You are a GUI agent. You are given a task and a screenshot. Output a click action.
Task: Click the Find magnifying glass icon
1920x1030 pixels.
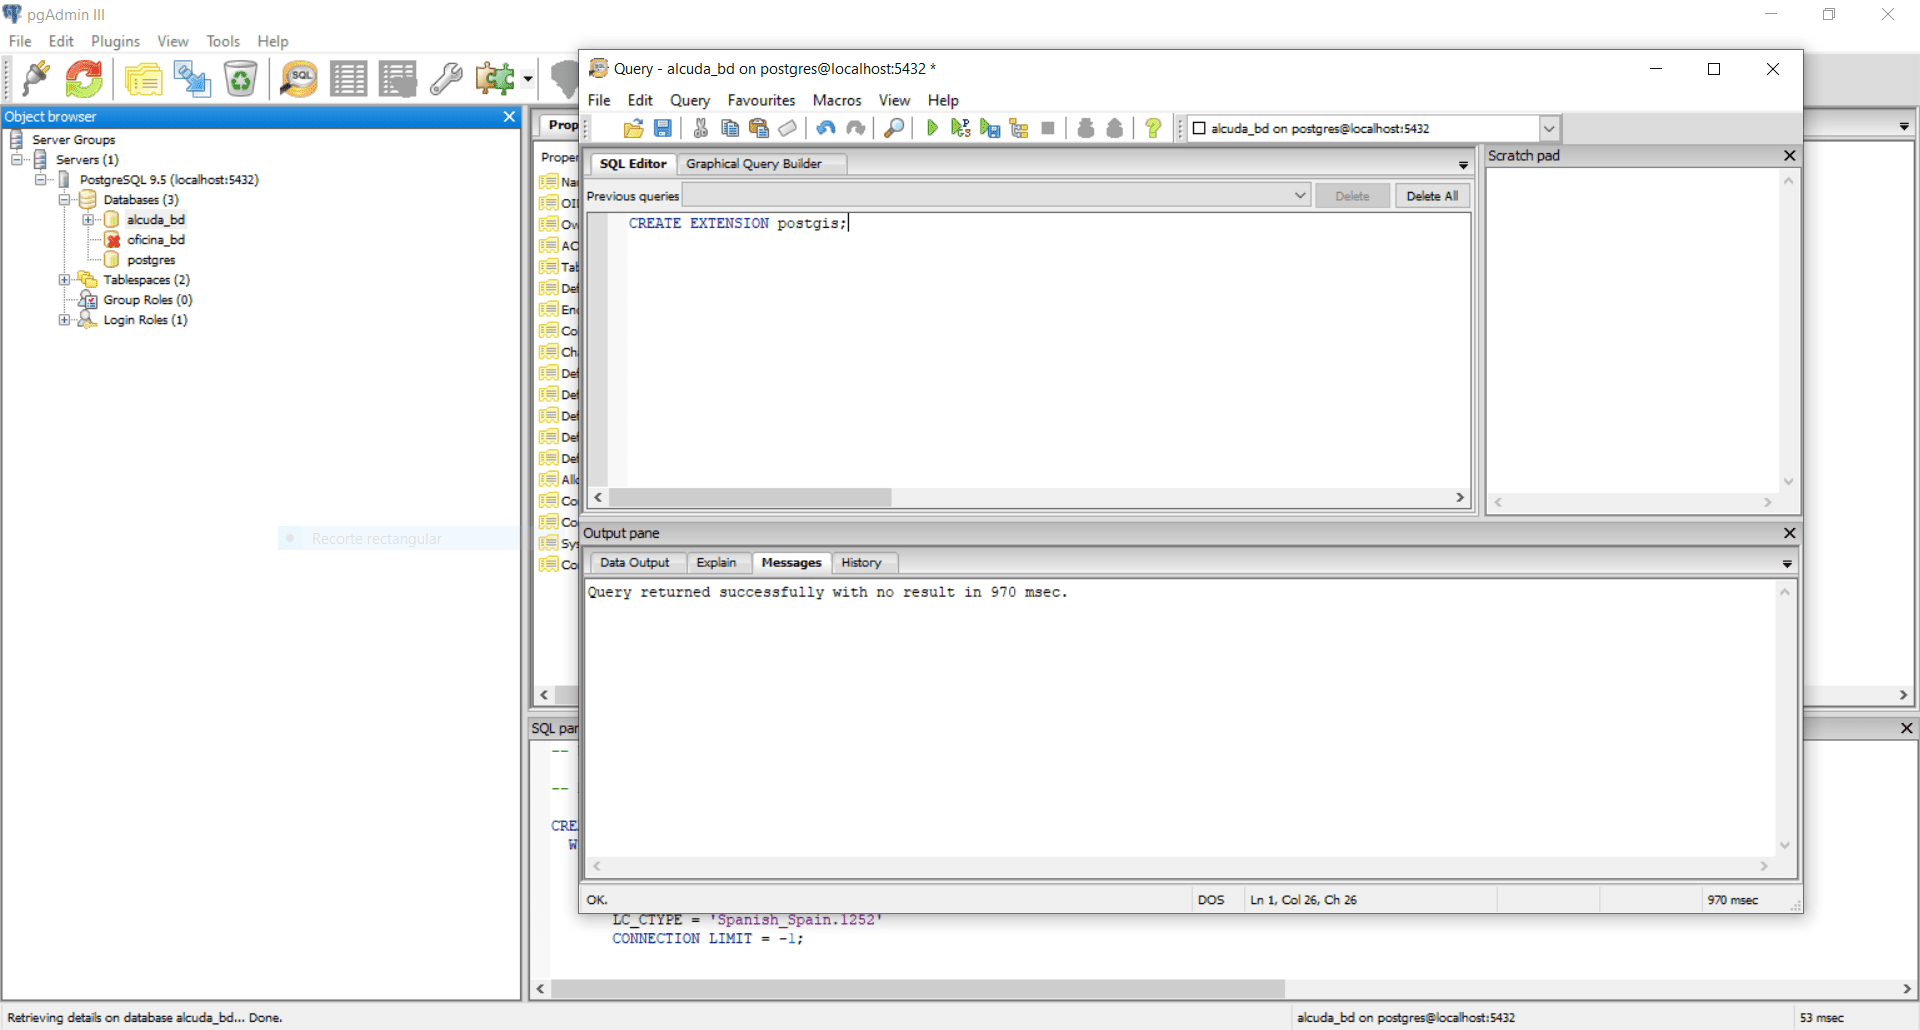coord(894,128)
